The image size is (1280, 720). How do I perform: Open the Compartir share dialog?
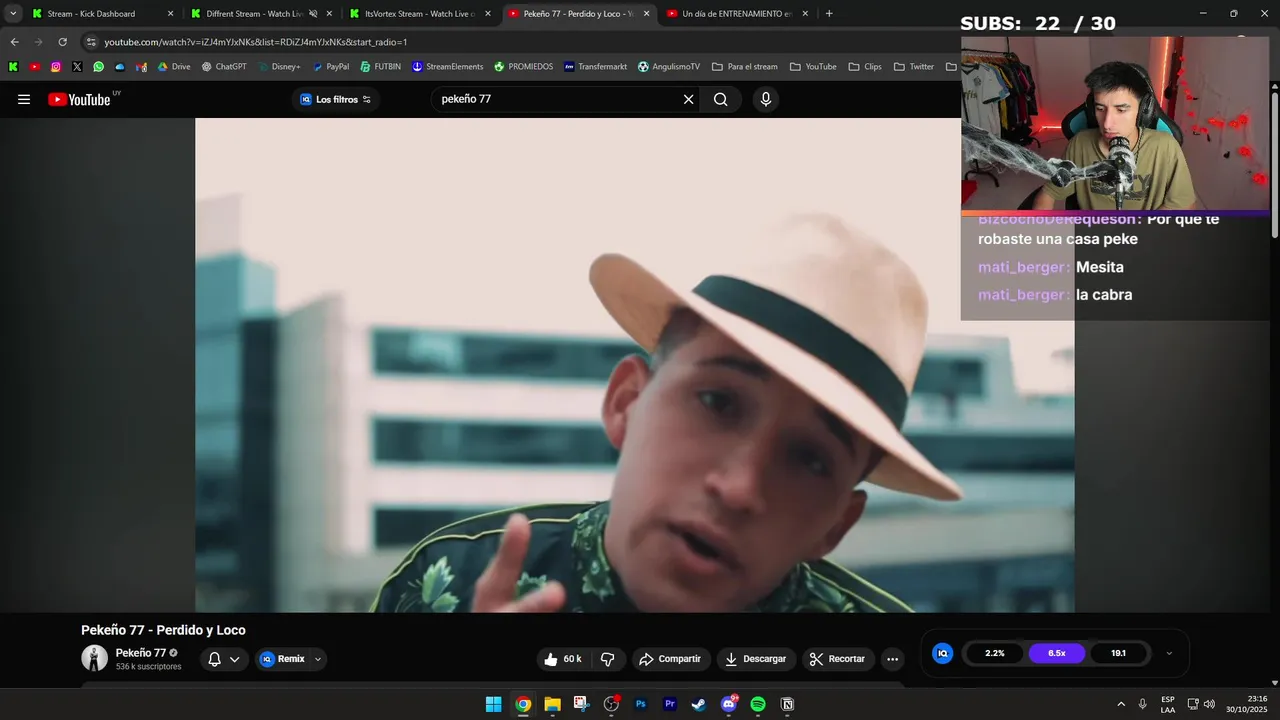point(670,659)
